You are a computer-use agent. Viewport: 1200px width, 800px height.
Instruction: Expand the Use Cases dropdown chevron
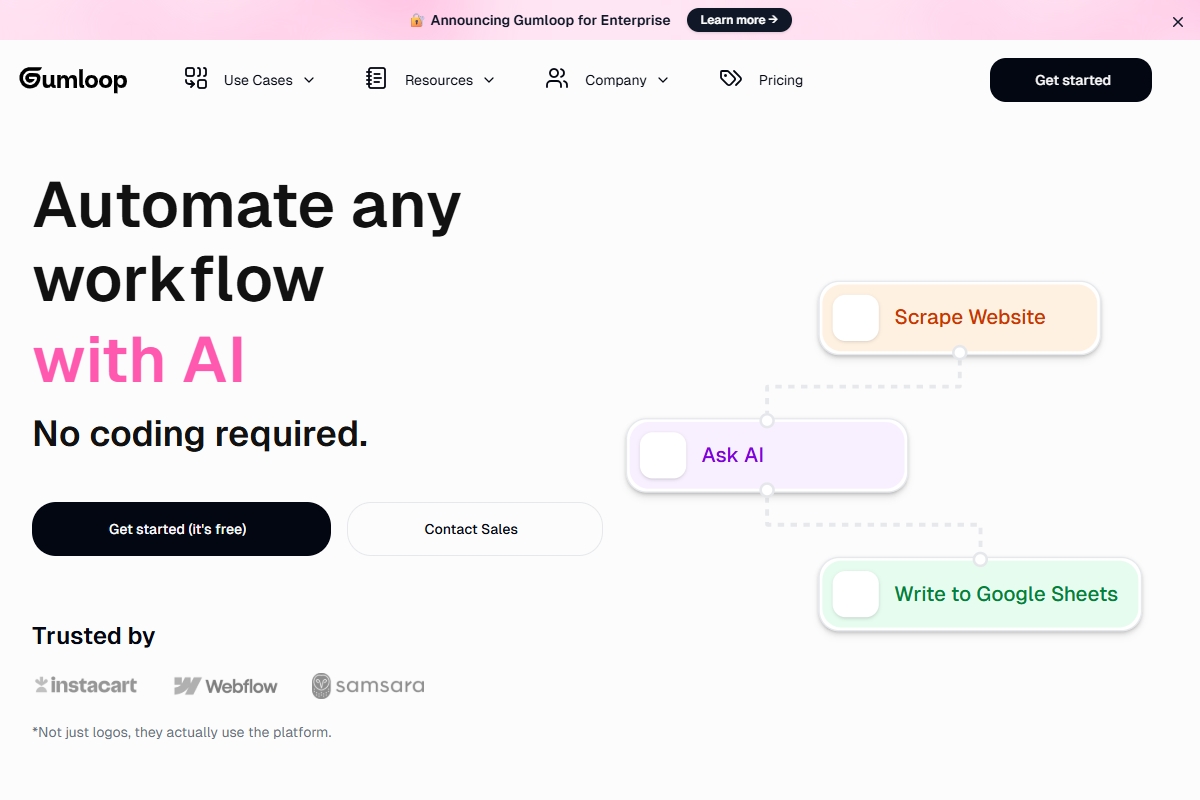309,80
